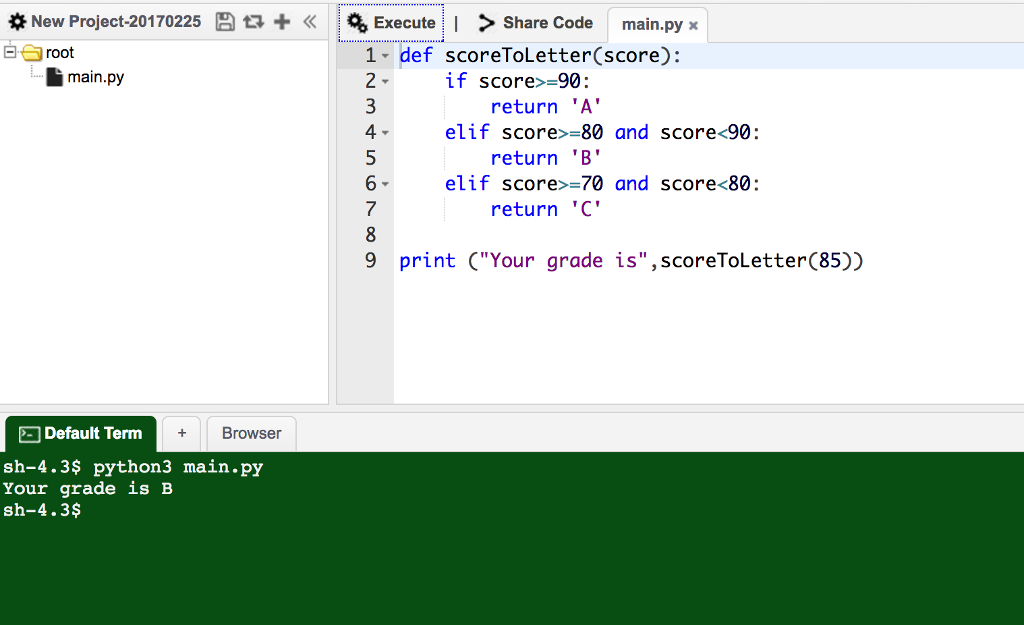Collapse the root folder tree node

pyautogui.click(x=10, y=52)
